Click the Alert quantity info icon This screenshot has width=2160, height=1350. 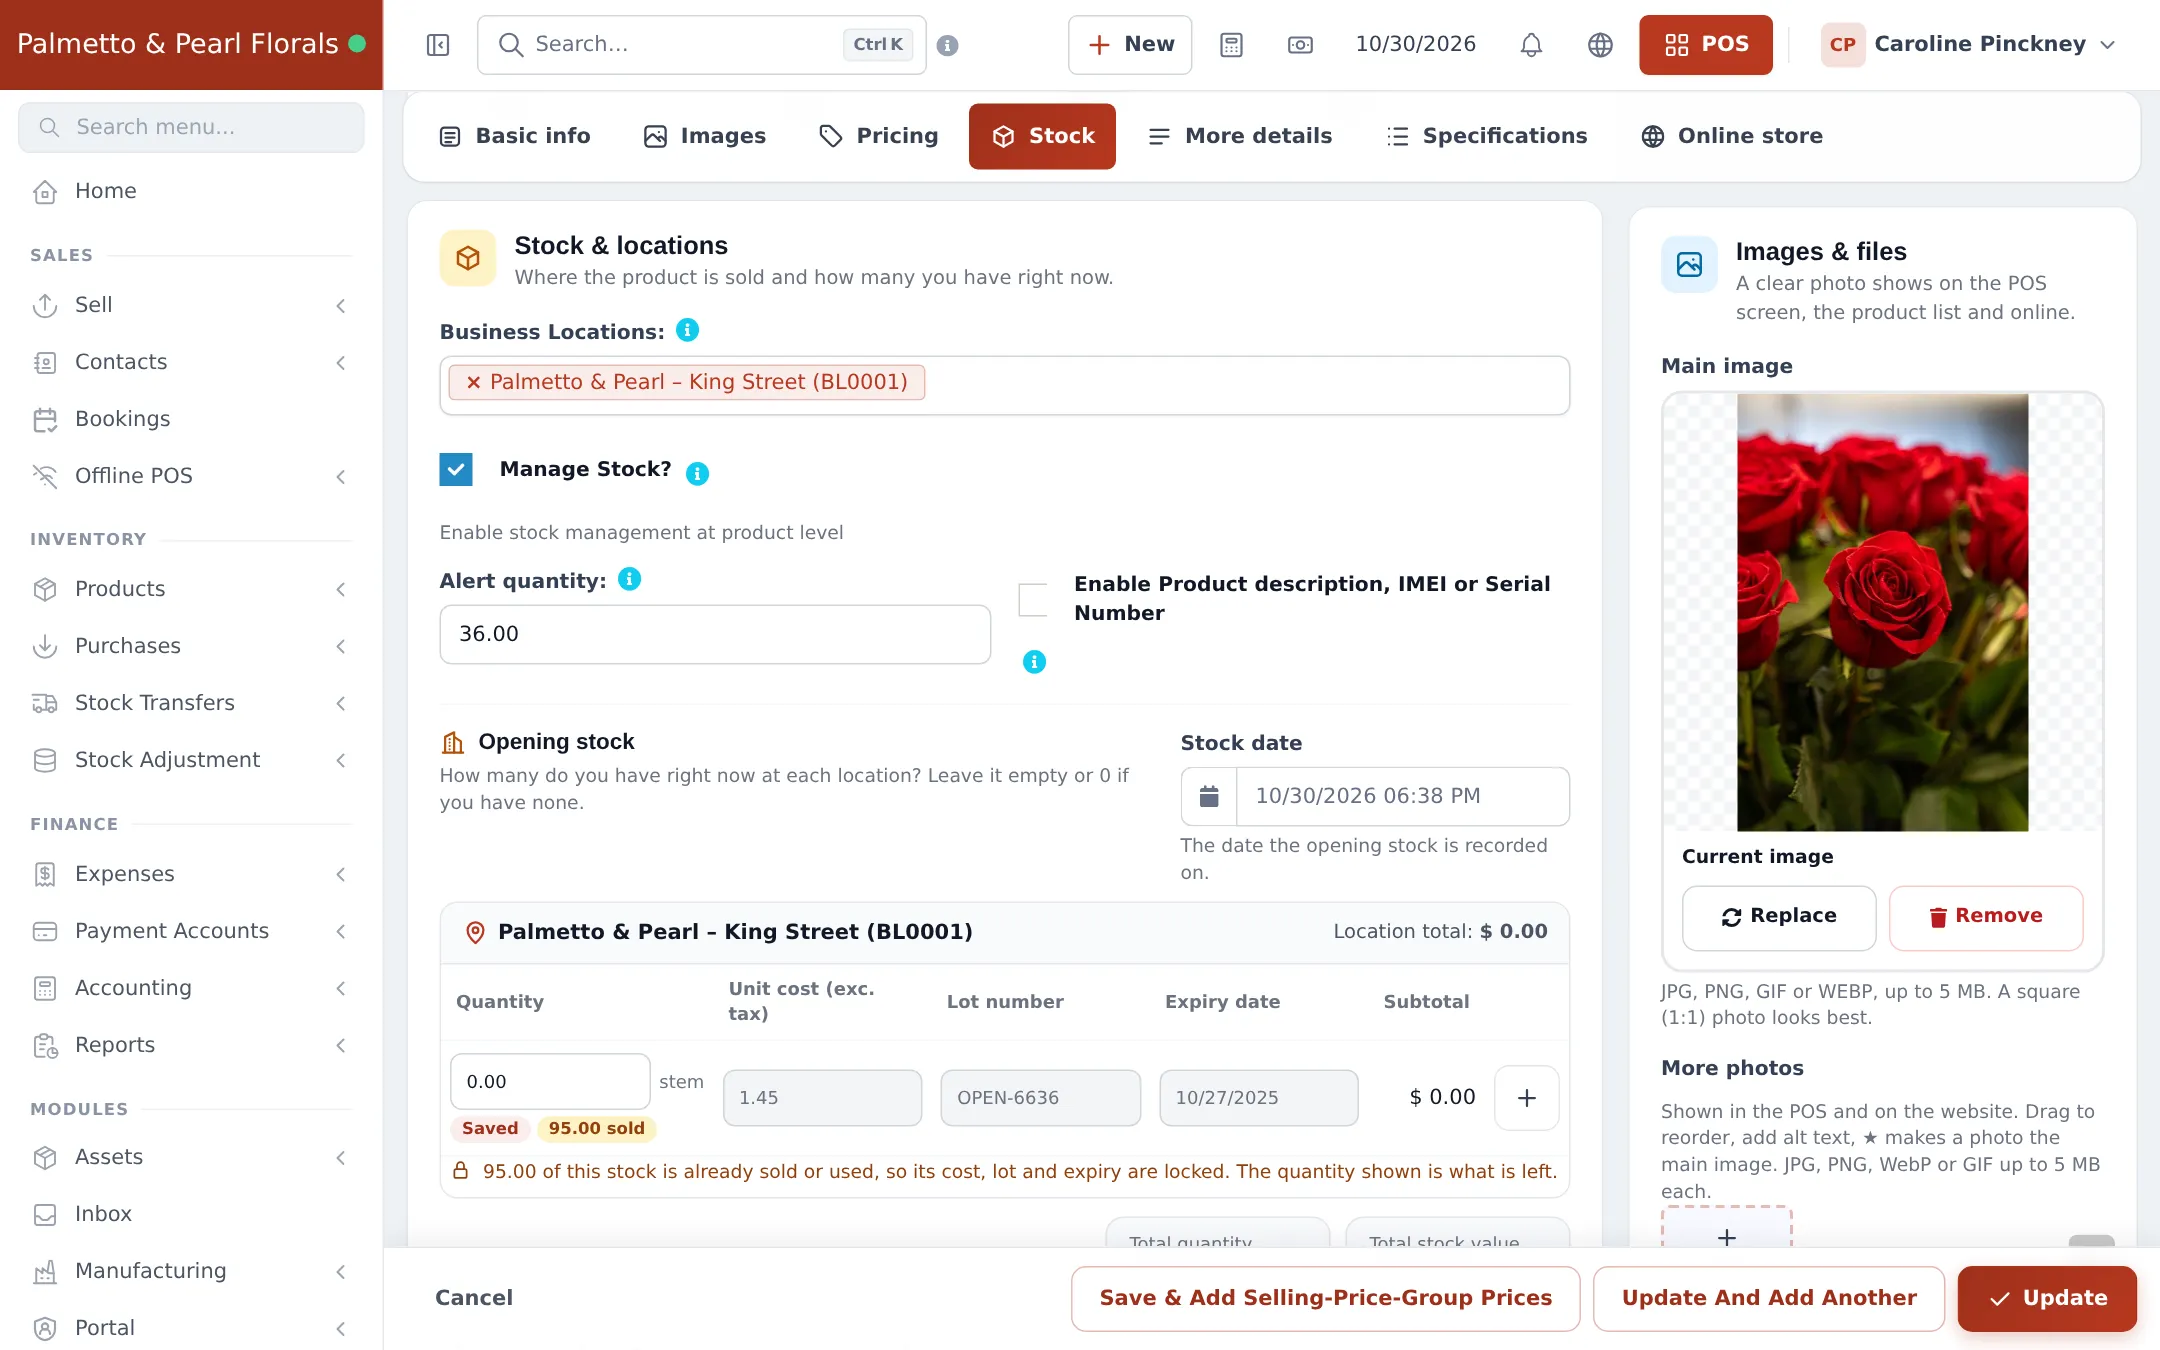coord(629,579)
